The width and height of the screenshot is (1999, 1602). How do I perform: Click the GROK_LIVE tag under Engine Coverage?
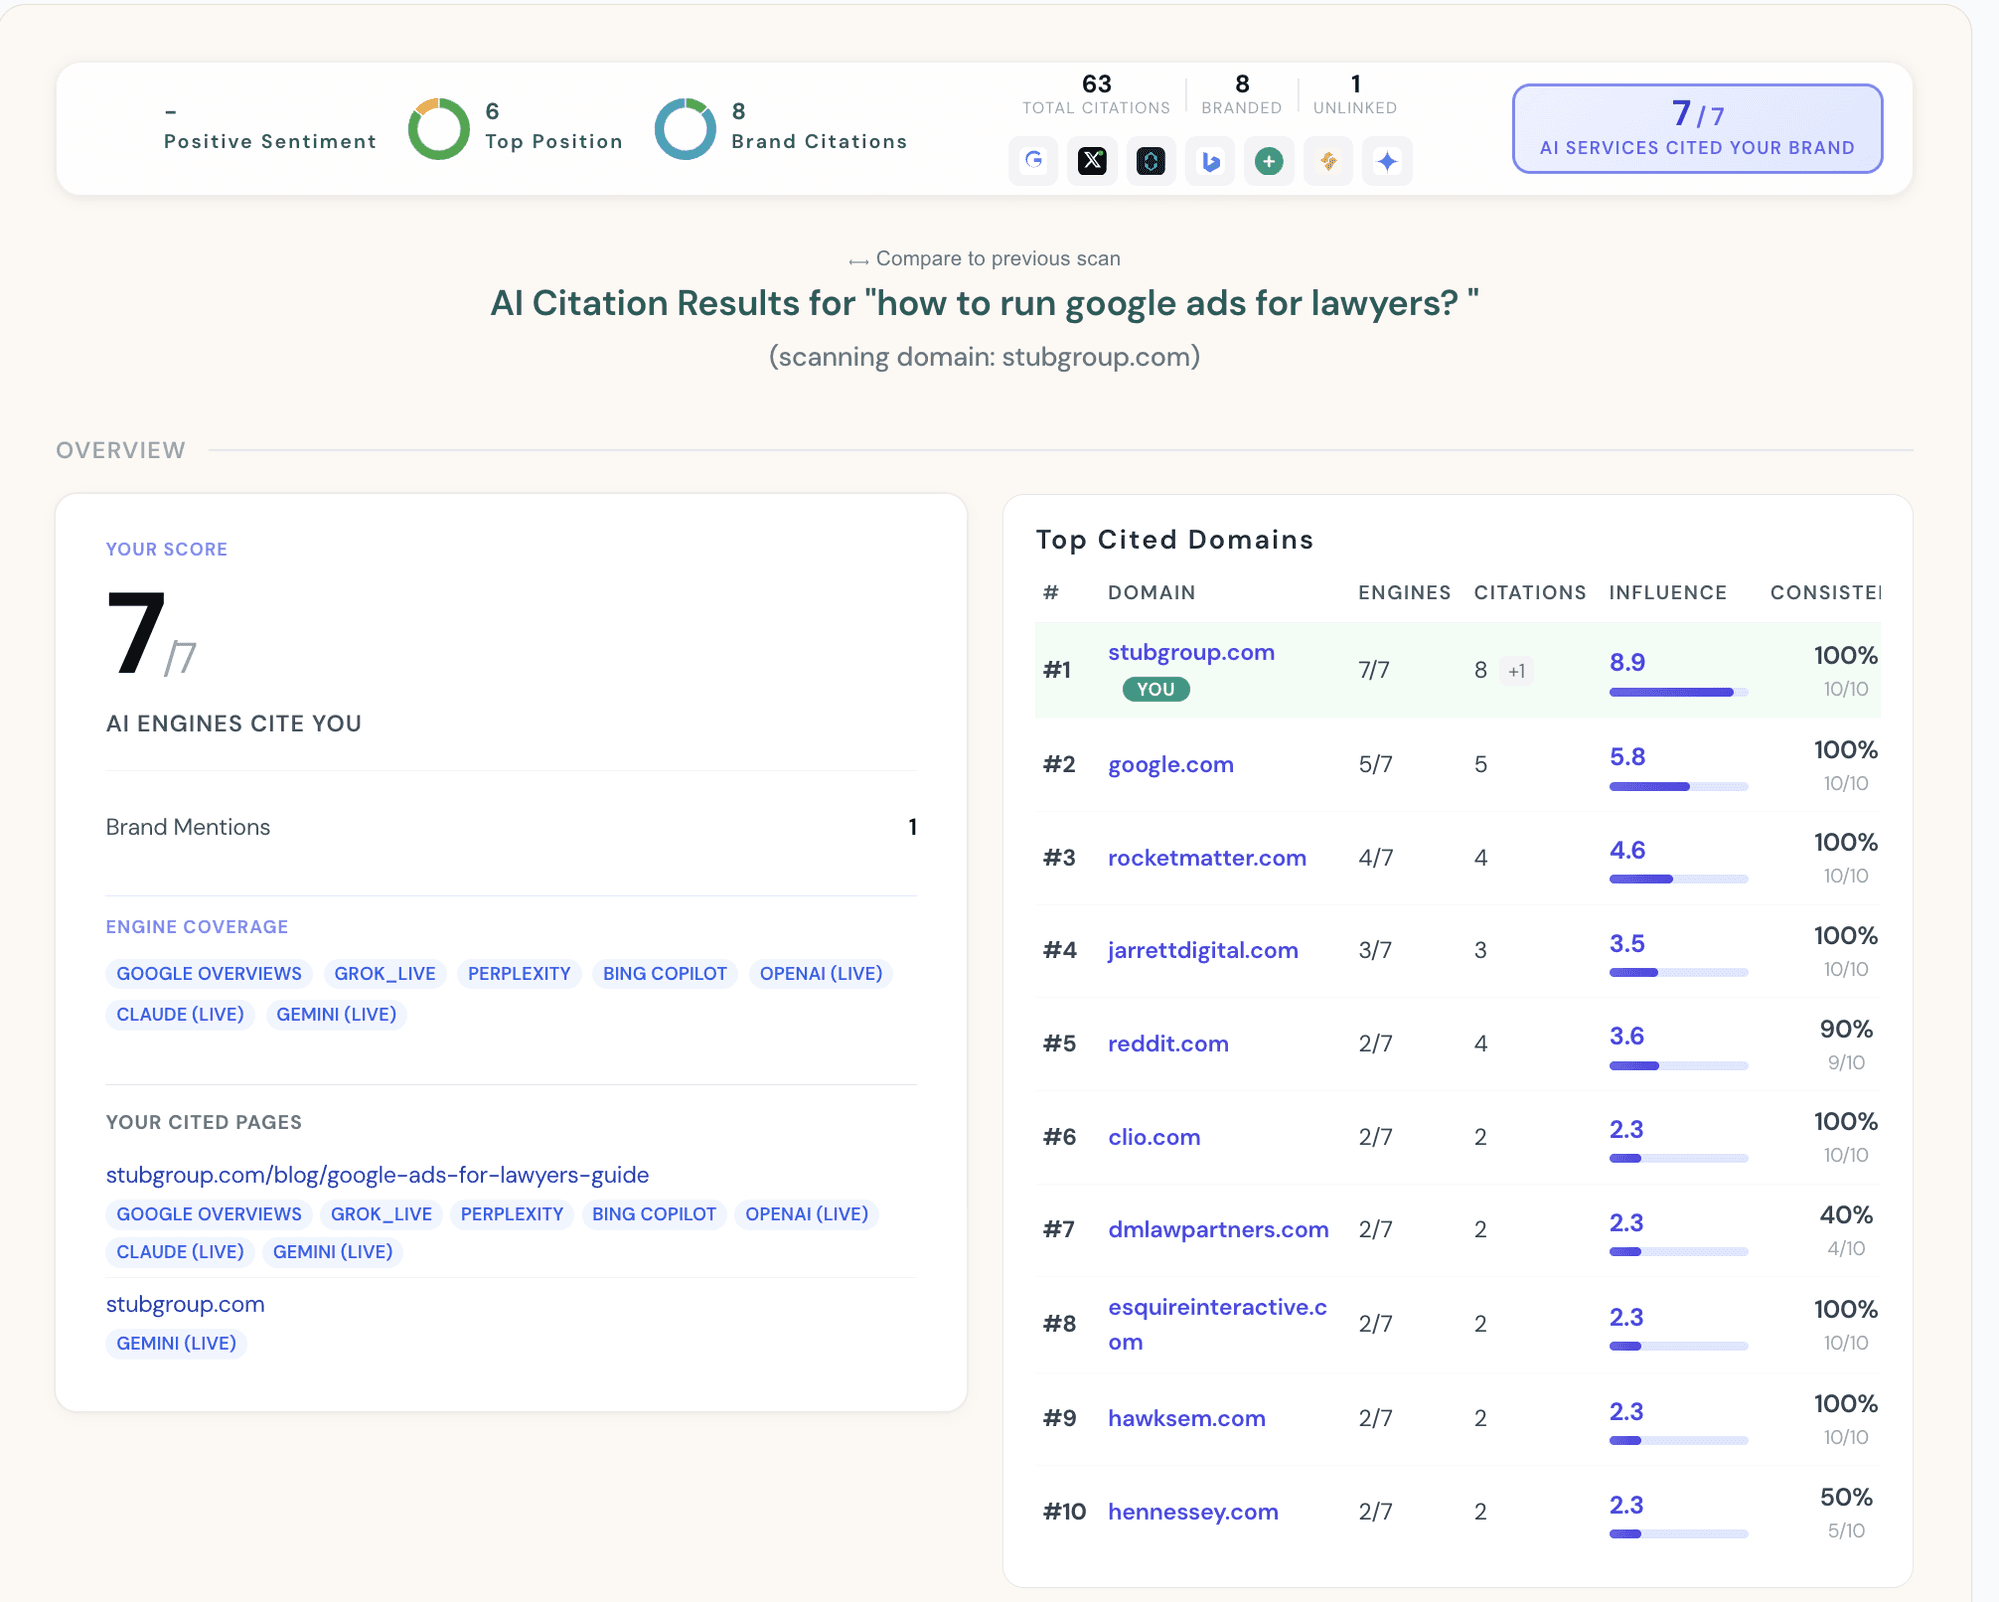point(385,974)
